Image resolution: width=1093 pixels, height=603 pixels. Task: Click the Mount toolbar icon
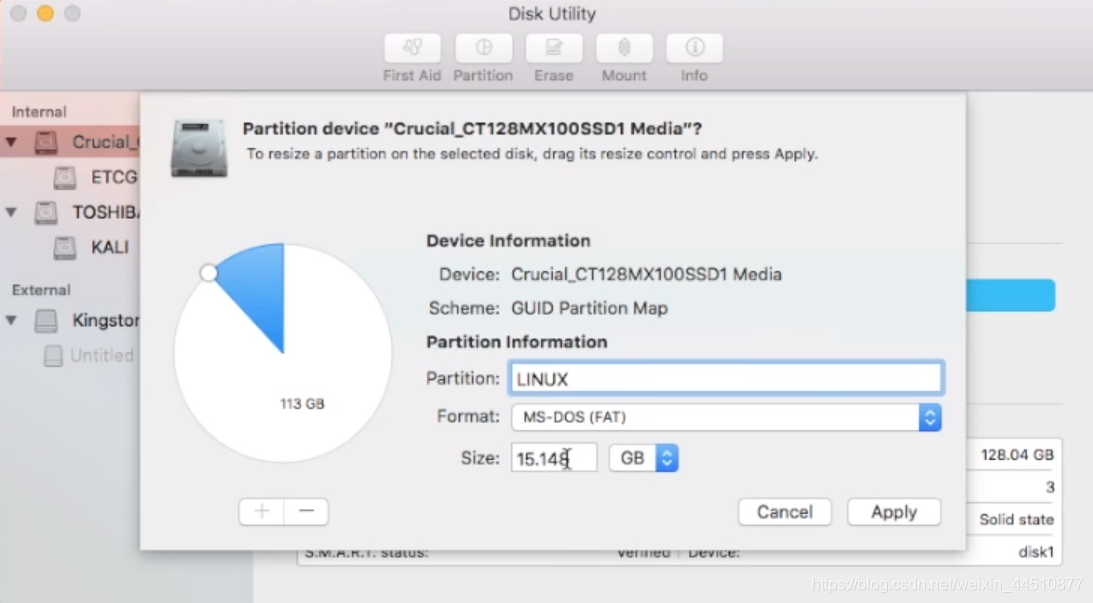[624, 49]
